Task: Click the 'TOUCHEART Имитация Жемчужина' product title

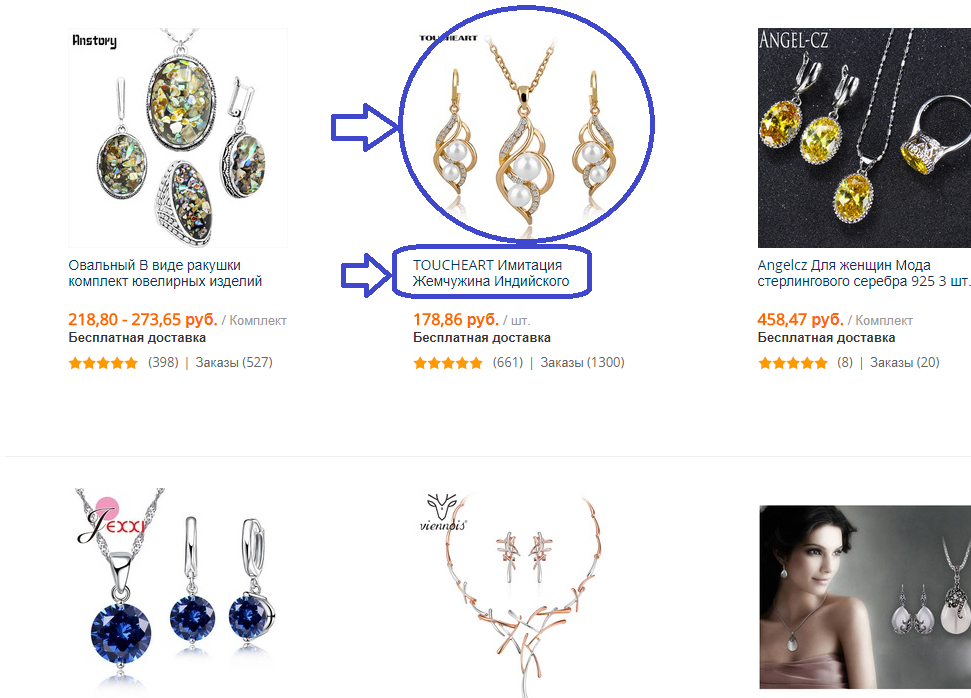Action: pos(490,273)
